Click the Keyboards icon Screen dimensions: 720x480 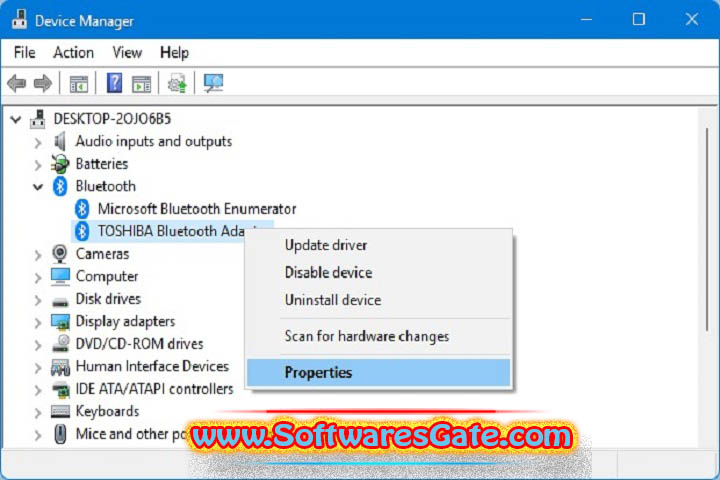pos(60,412)
